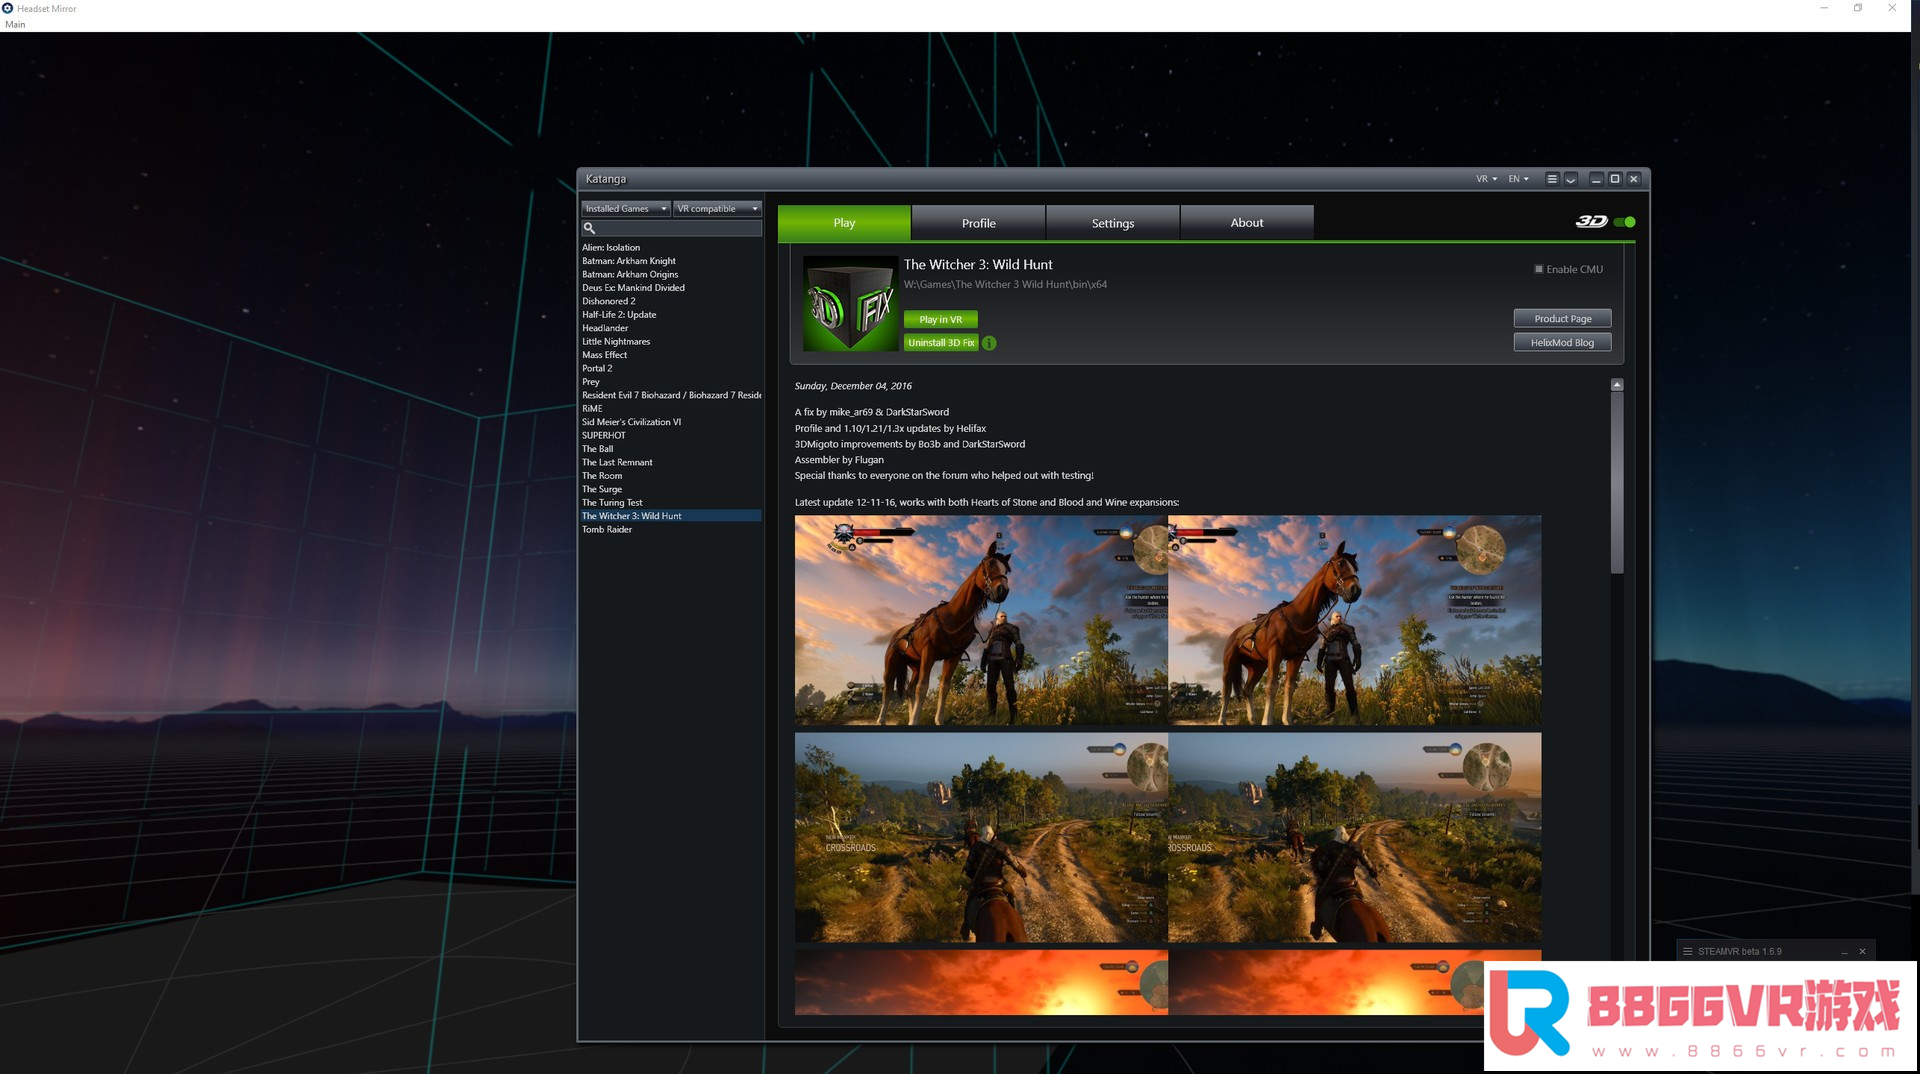Viewport: 1920px width, 1074px height.
Task: Select The Witcher 3: Wild Hunt list entry
Action: coord(671,516)
